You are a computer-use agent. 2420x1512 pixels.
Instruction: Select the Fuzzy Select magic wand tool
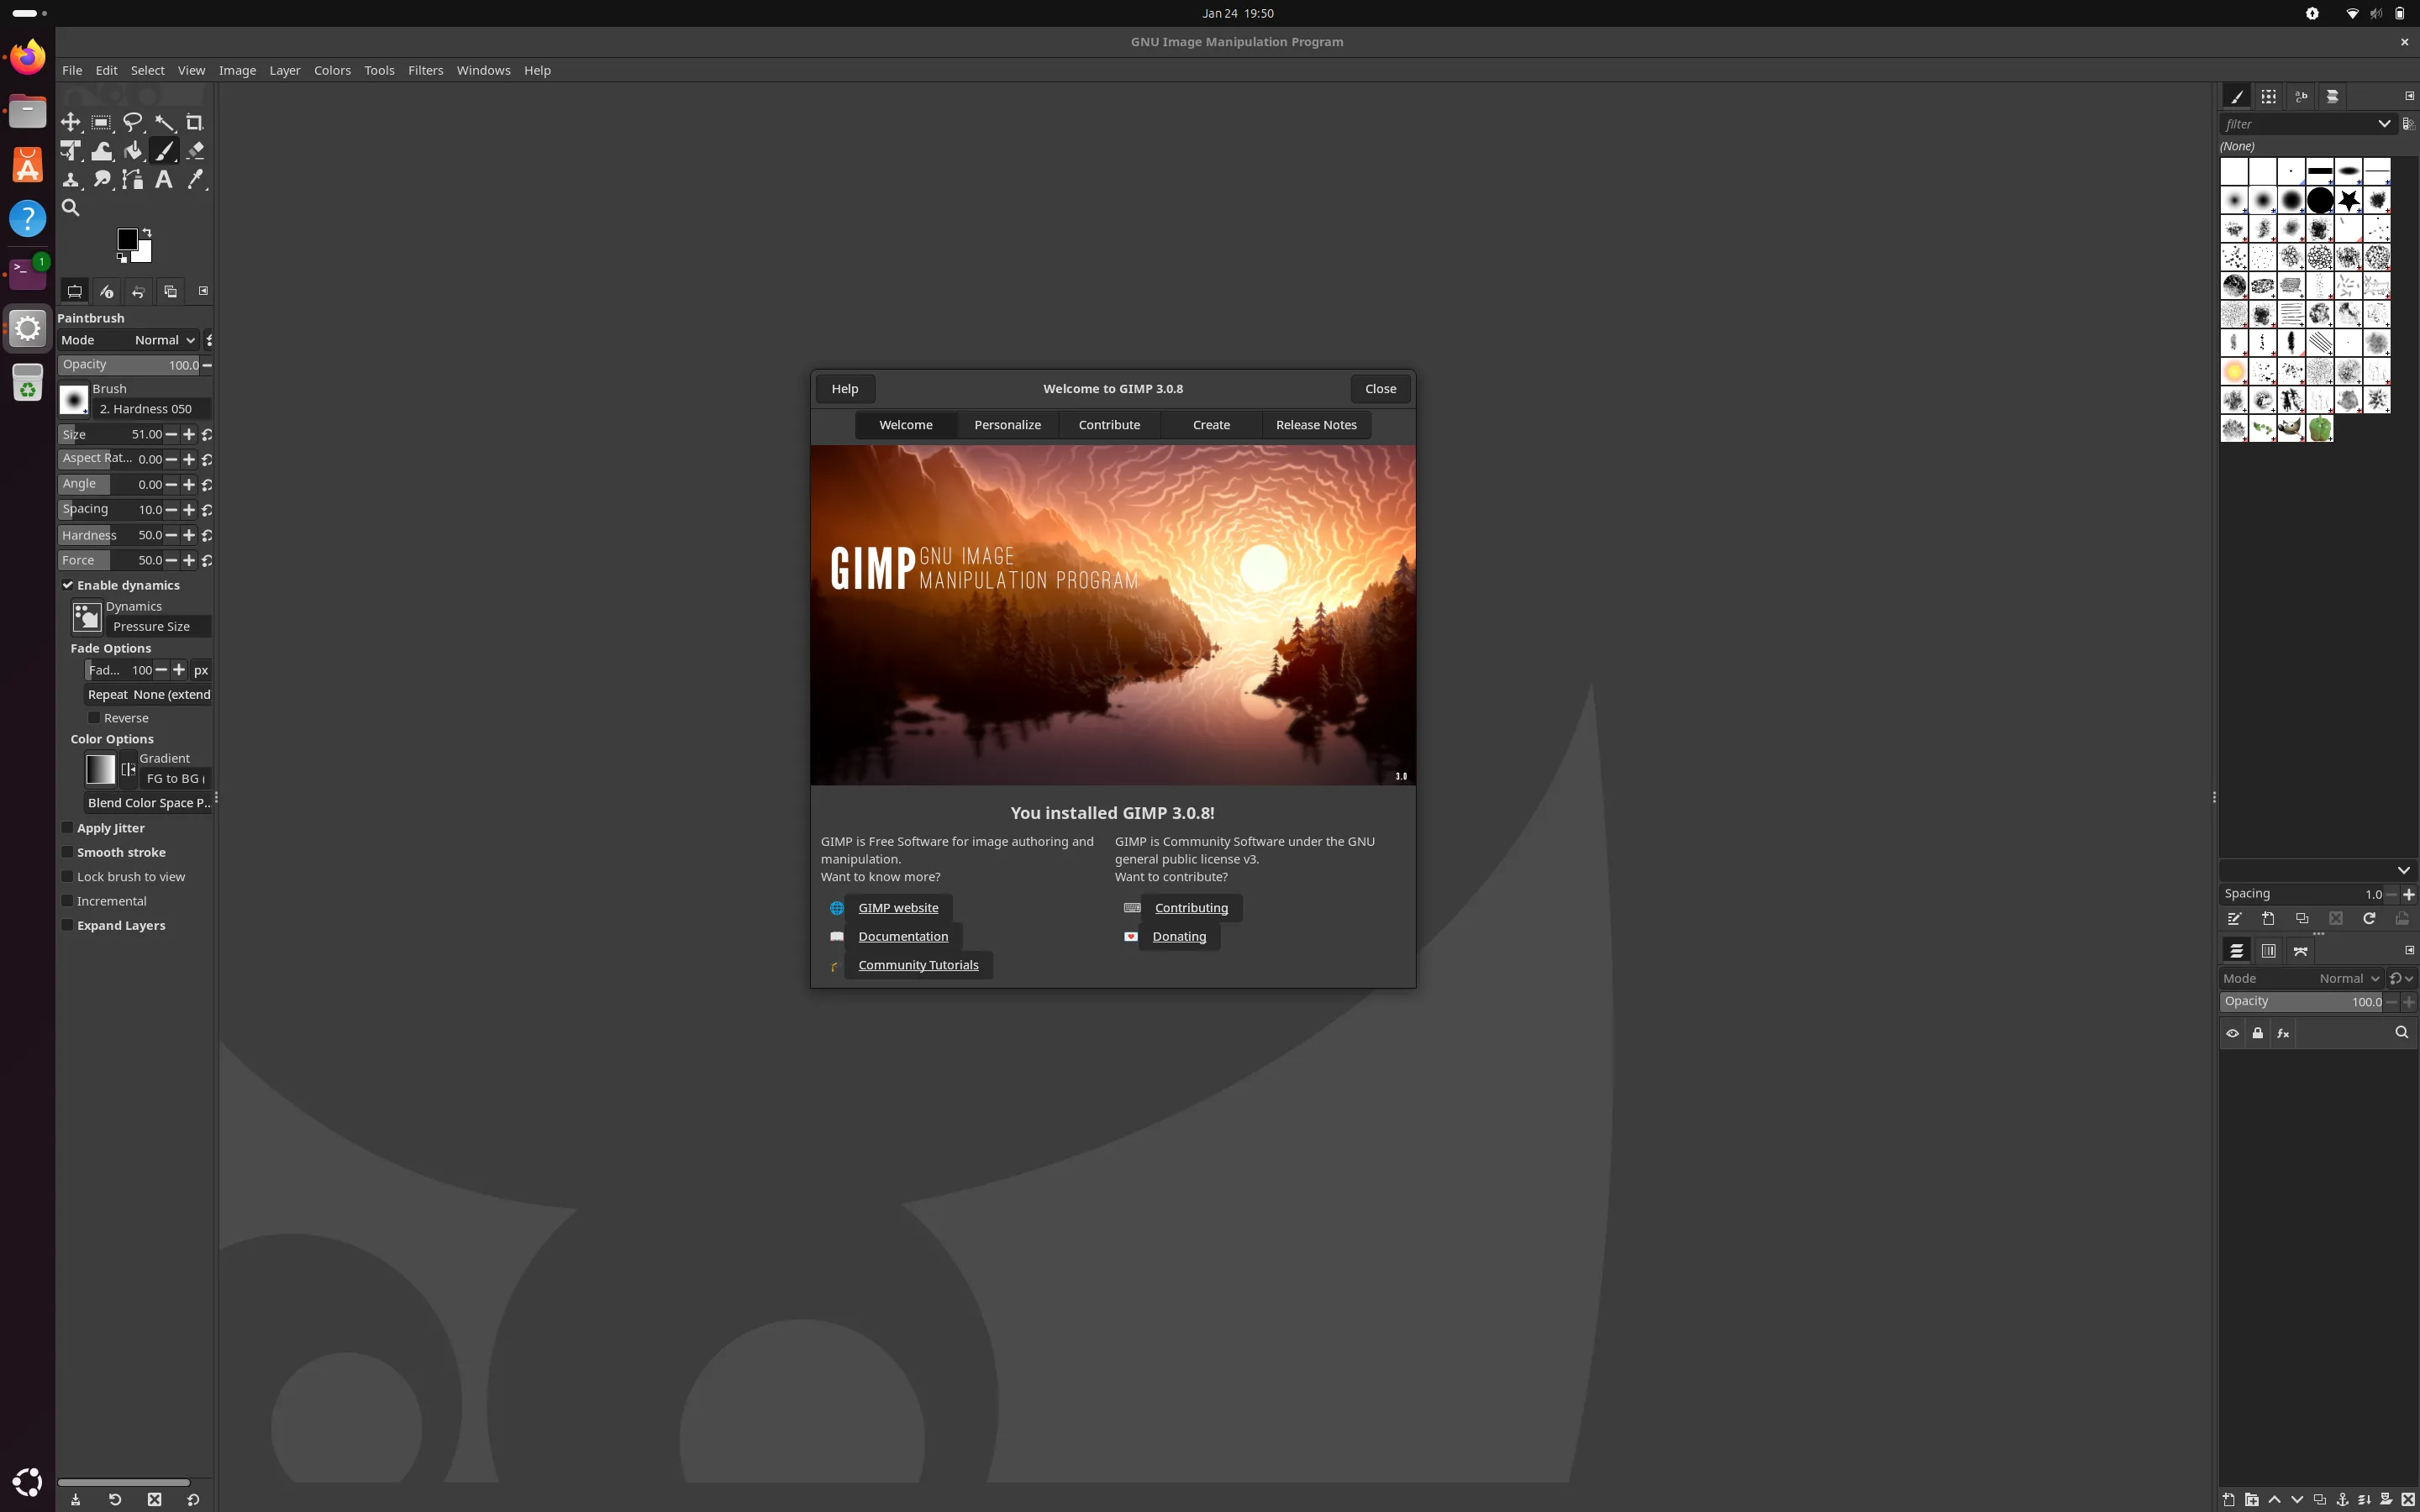164,122
